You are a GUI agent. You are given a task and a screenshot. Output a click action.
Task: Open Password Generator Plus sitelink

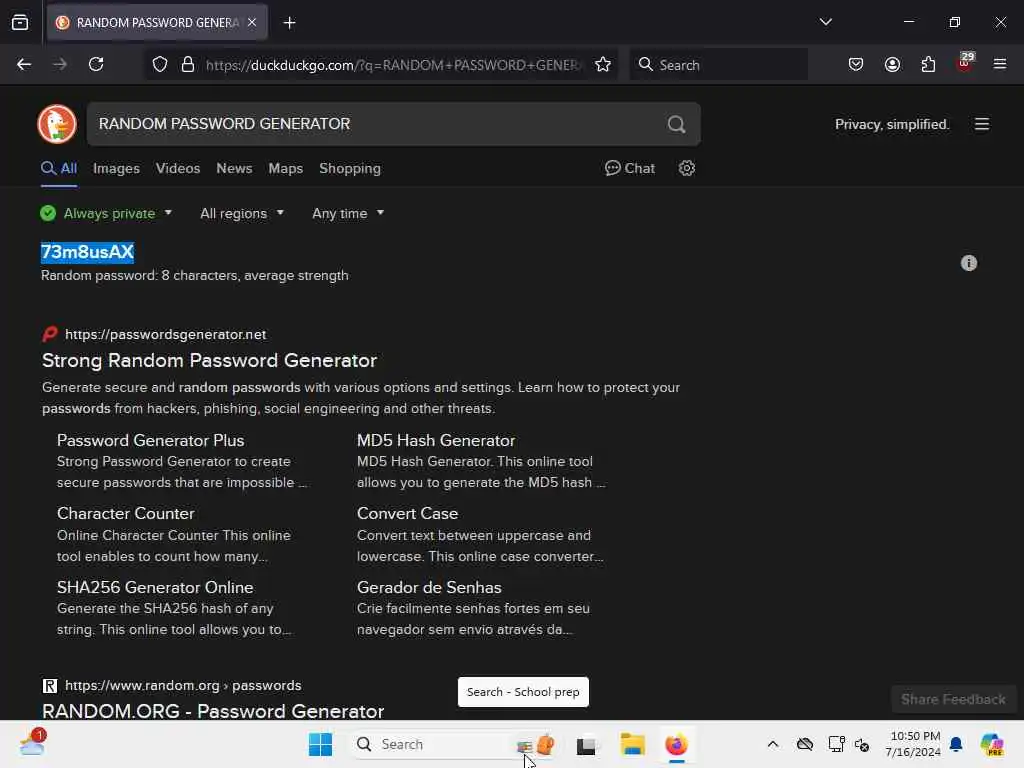tap(150, 440)
